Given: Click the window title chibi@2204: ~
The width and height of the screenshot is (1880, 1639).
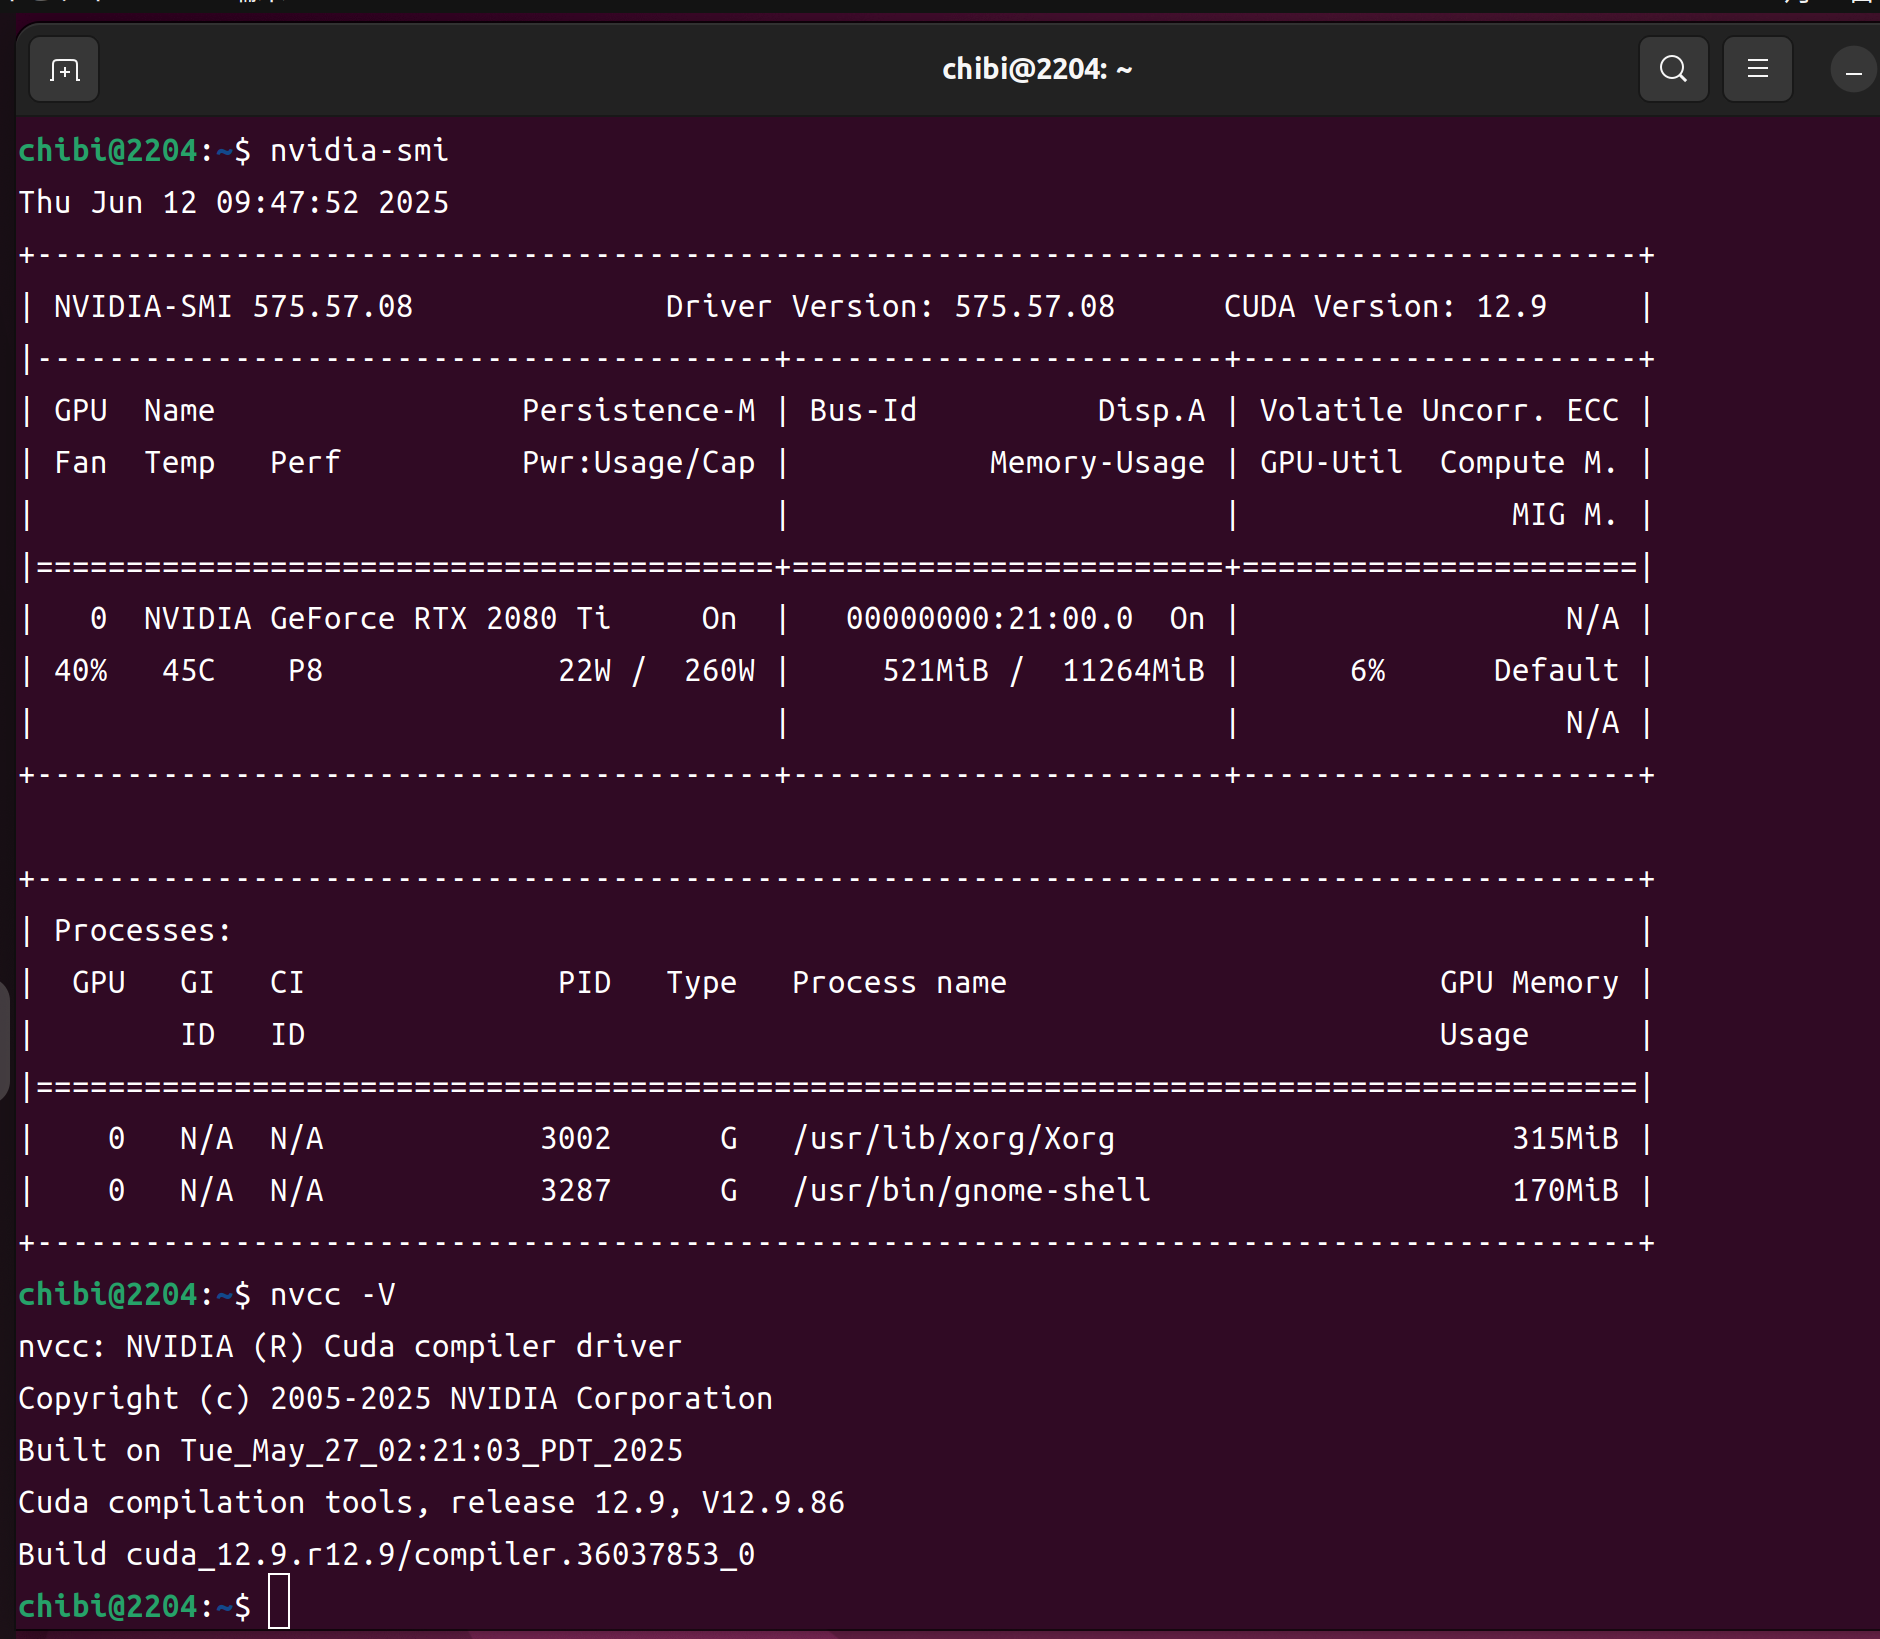Looking at the screenshot, I should coord(1037,69).
